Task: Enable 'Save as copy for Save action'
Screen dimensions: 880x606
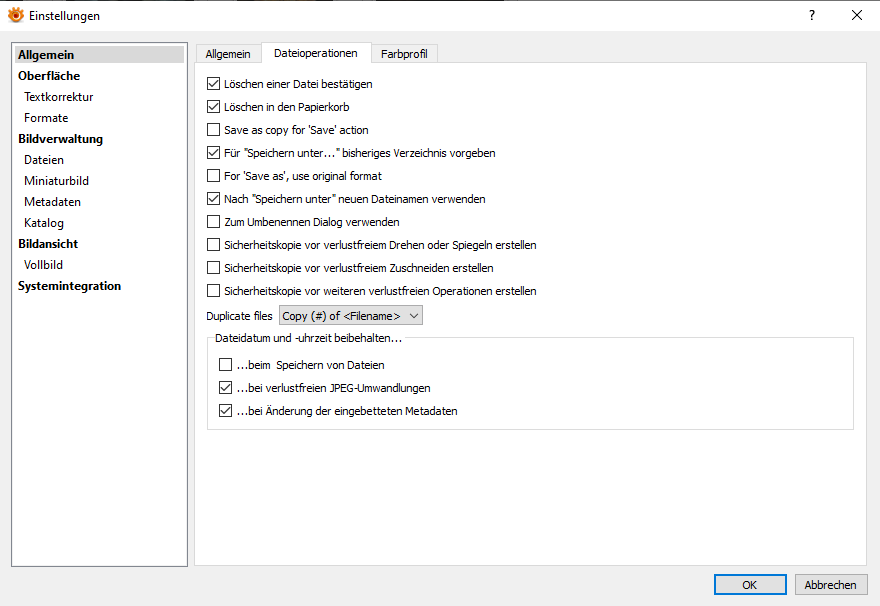Action: pos(213,130)
